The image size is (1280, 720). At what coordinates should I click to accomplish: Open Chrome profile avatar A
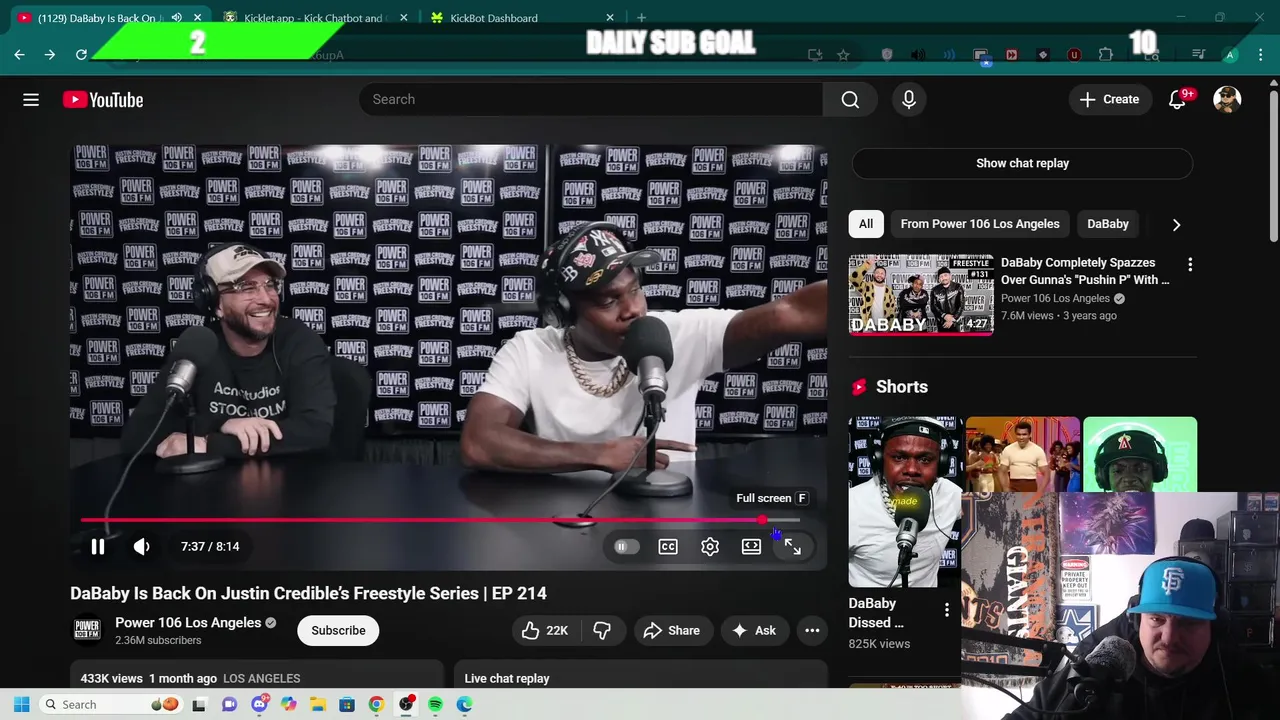click(x=1230, y=55)
